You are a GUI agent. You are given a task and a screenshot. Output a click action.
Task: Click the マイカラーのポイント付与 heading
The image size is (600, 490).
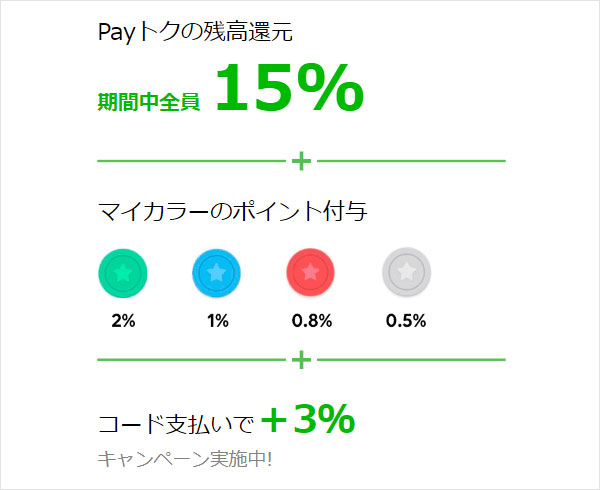(233, 211)
